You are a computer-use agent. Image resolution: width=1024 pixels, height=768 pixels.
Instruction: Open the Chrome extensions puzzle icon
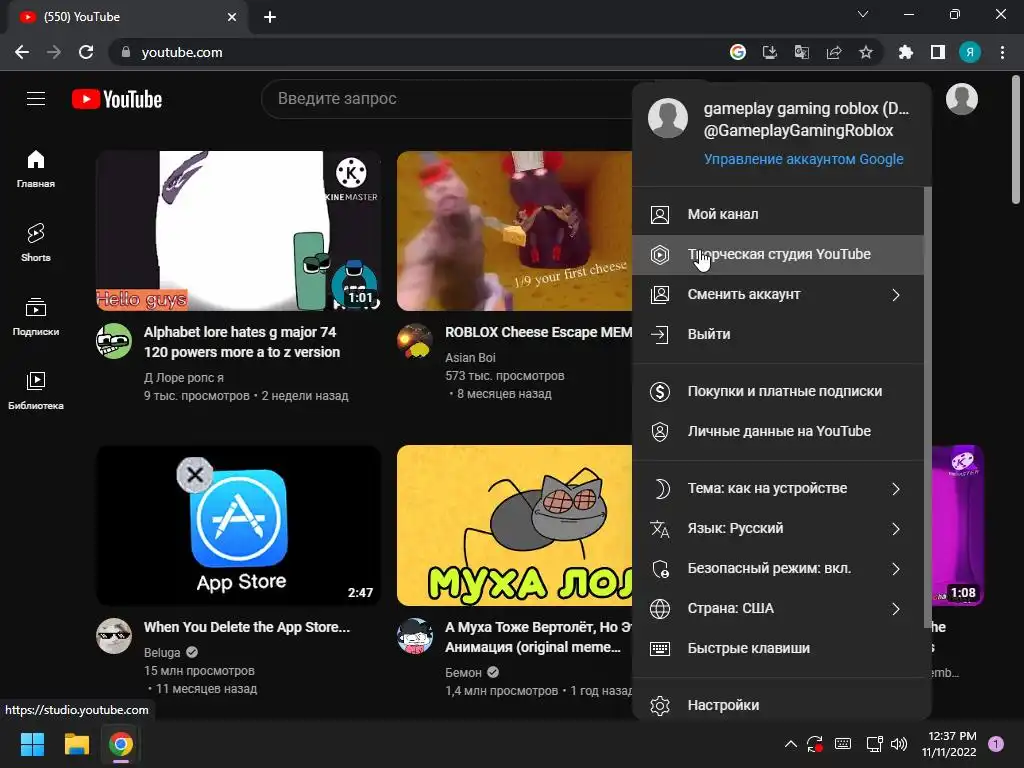coord(906,52)
